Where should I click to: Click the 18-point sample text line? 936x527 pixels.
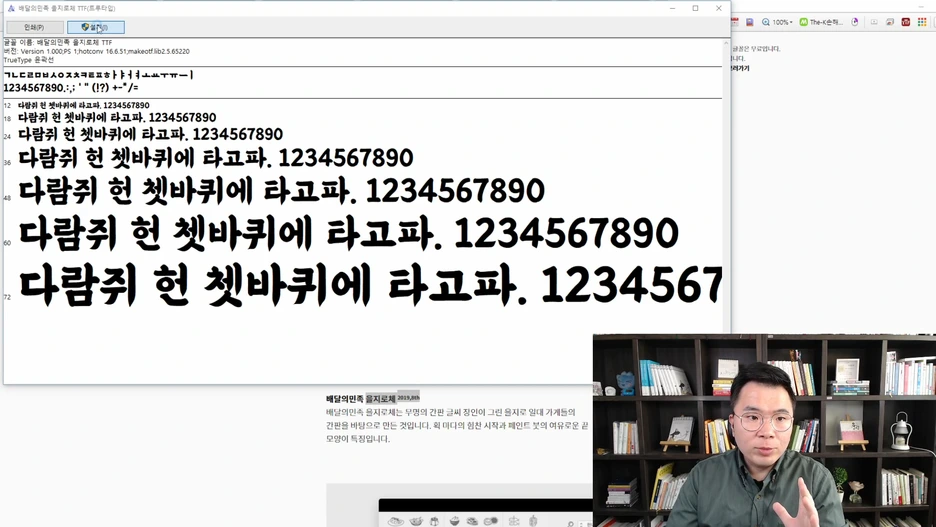pyautogui.click(x=117, y=118)
